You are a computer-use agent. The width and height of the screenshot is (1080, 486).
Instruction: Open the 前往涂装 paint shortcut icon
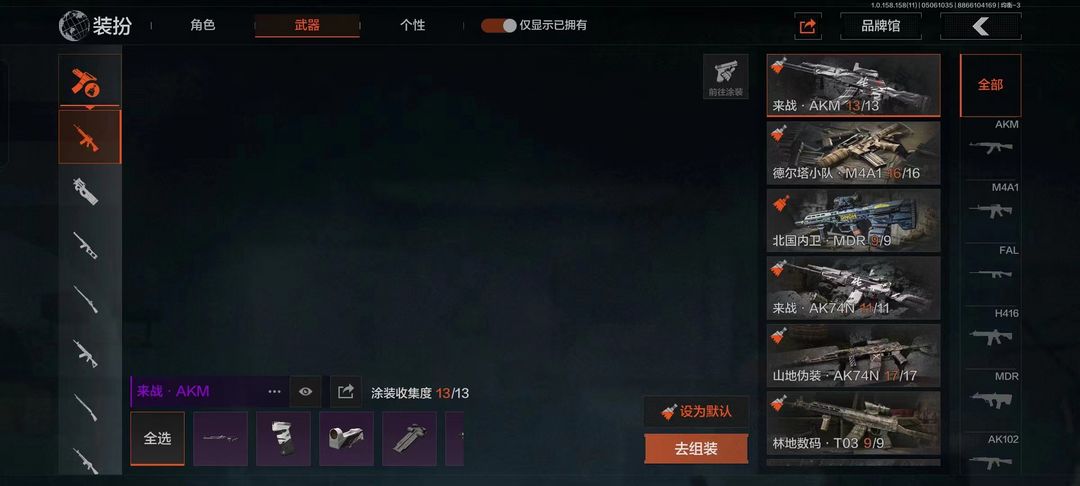(x=725, y=76)
